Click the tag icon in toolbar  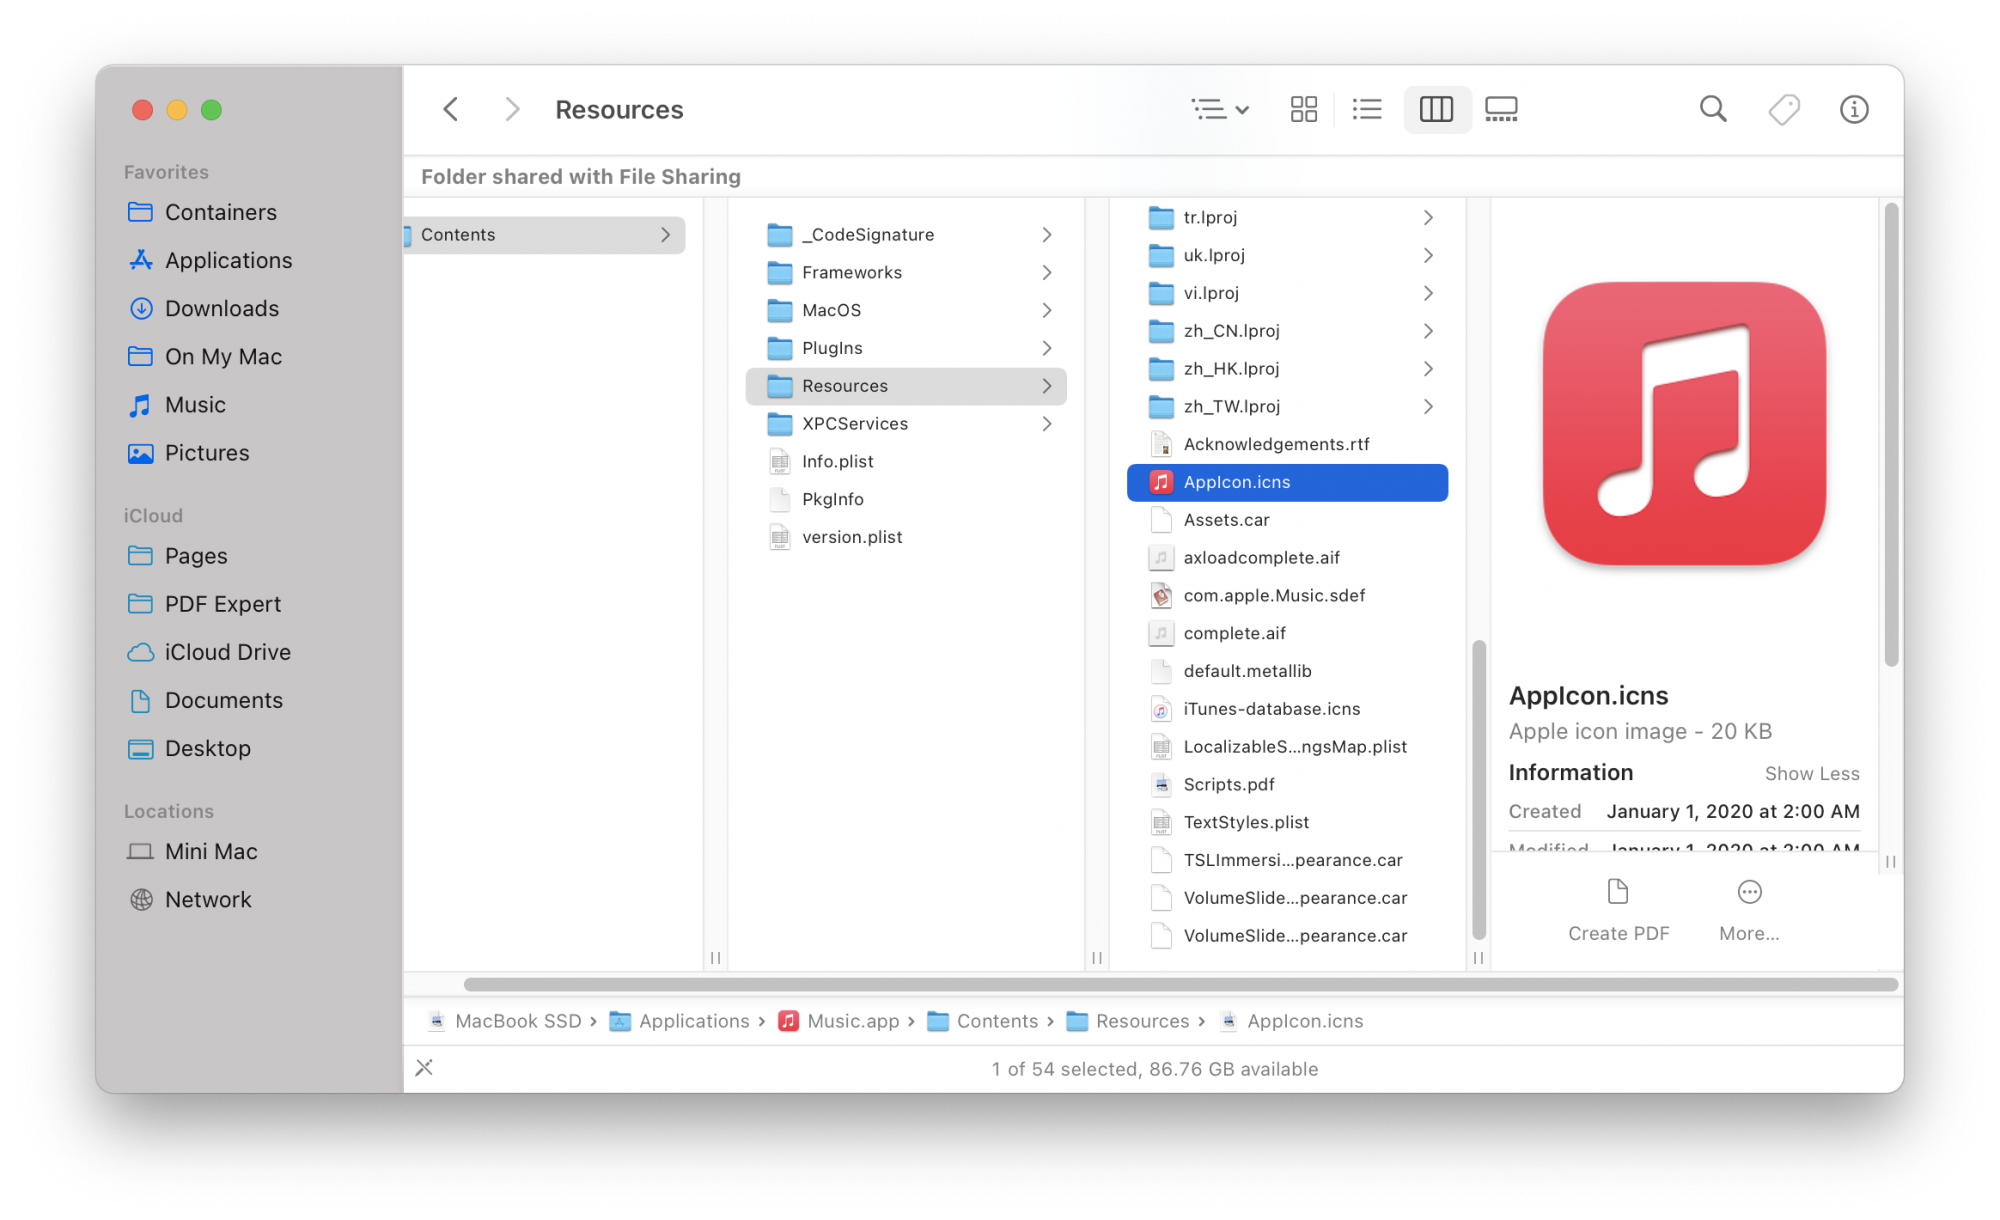(x=1784, y=109)
